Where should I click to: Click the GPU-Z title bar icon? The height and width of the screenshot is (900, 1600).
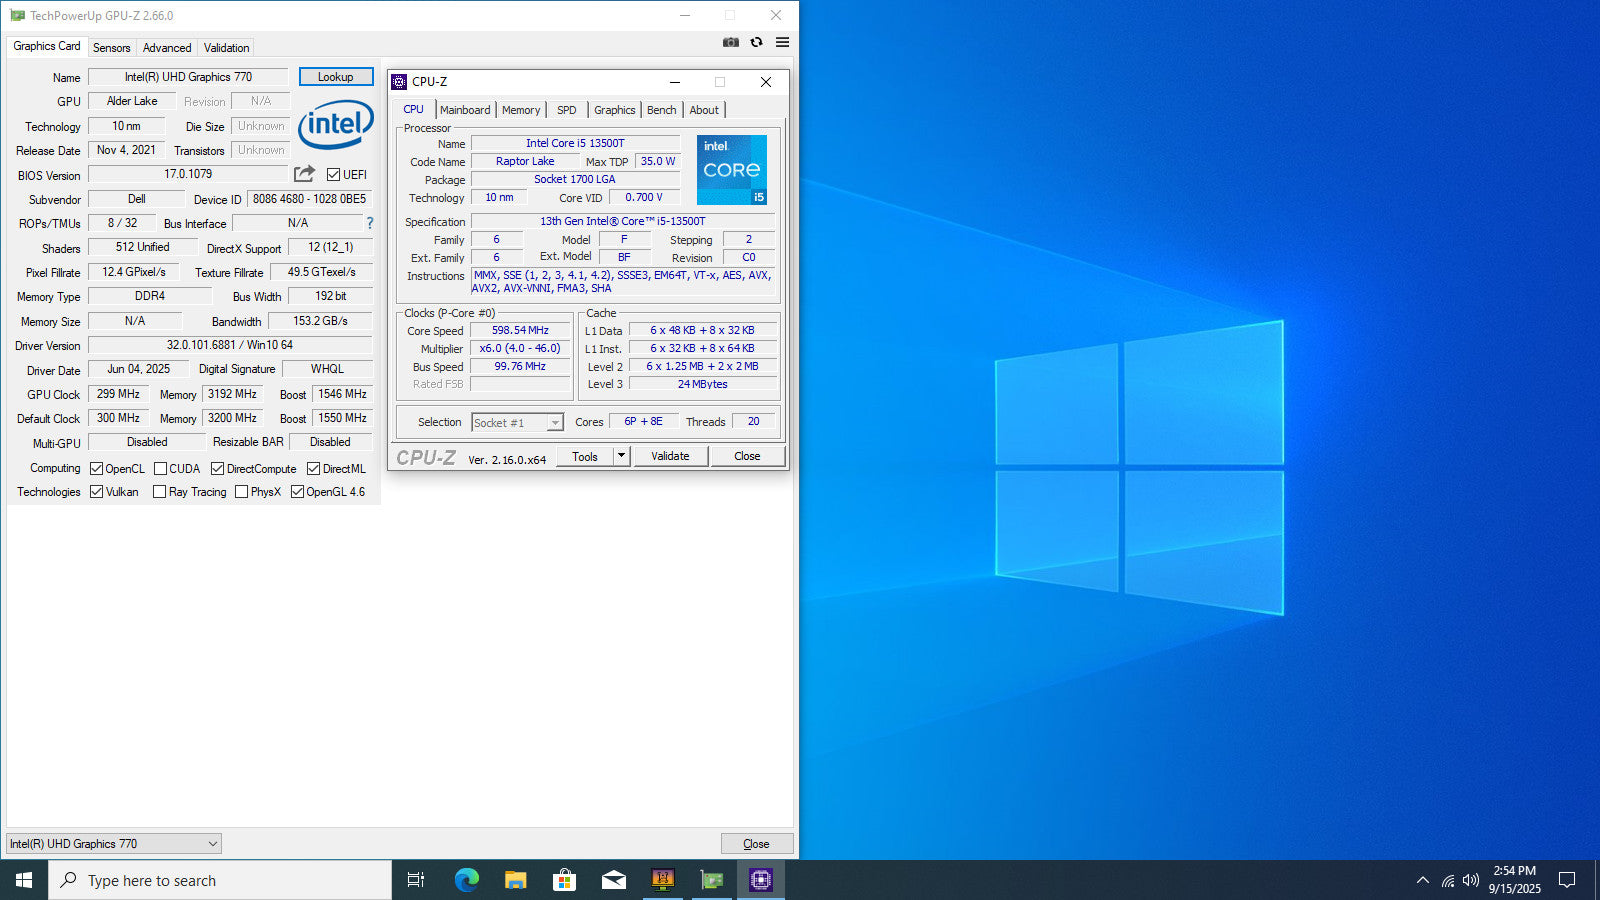pyautogui.click(x=17, y=16)
